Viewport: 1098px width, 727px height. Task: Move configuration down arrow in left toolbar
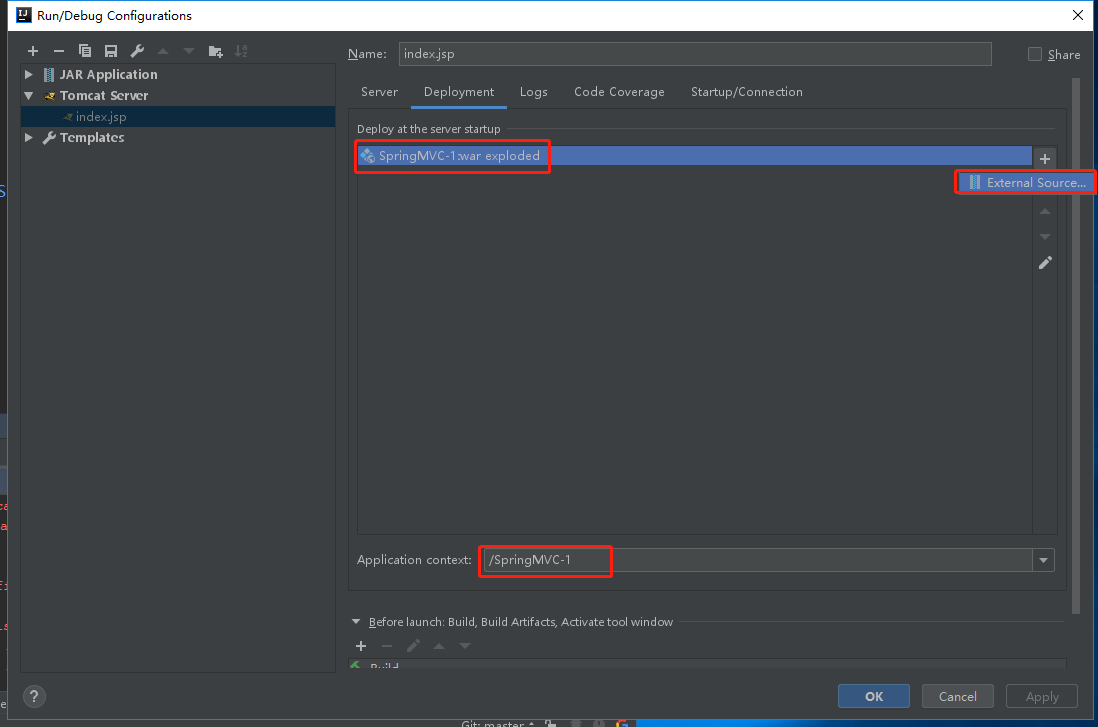click(x=189, y=51)
